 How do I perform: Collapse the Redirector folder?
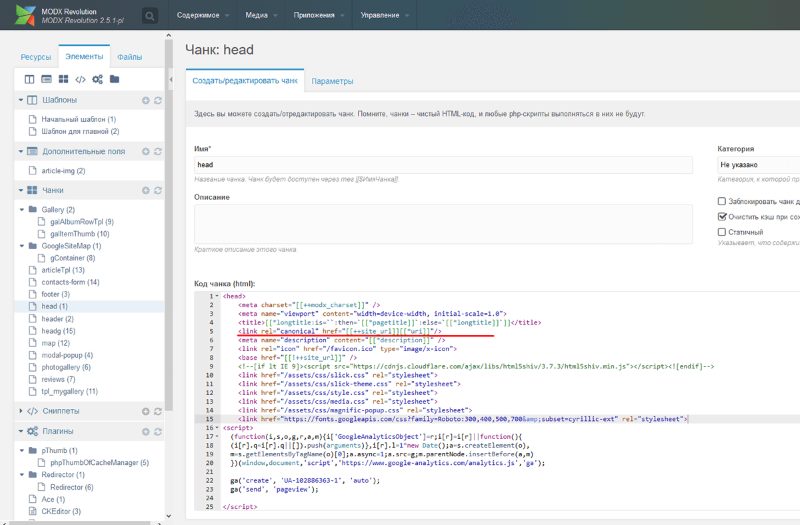[x=22, y=474]
